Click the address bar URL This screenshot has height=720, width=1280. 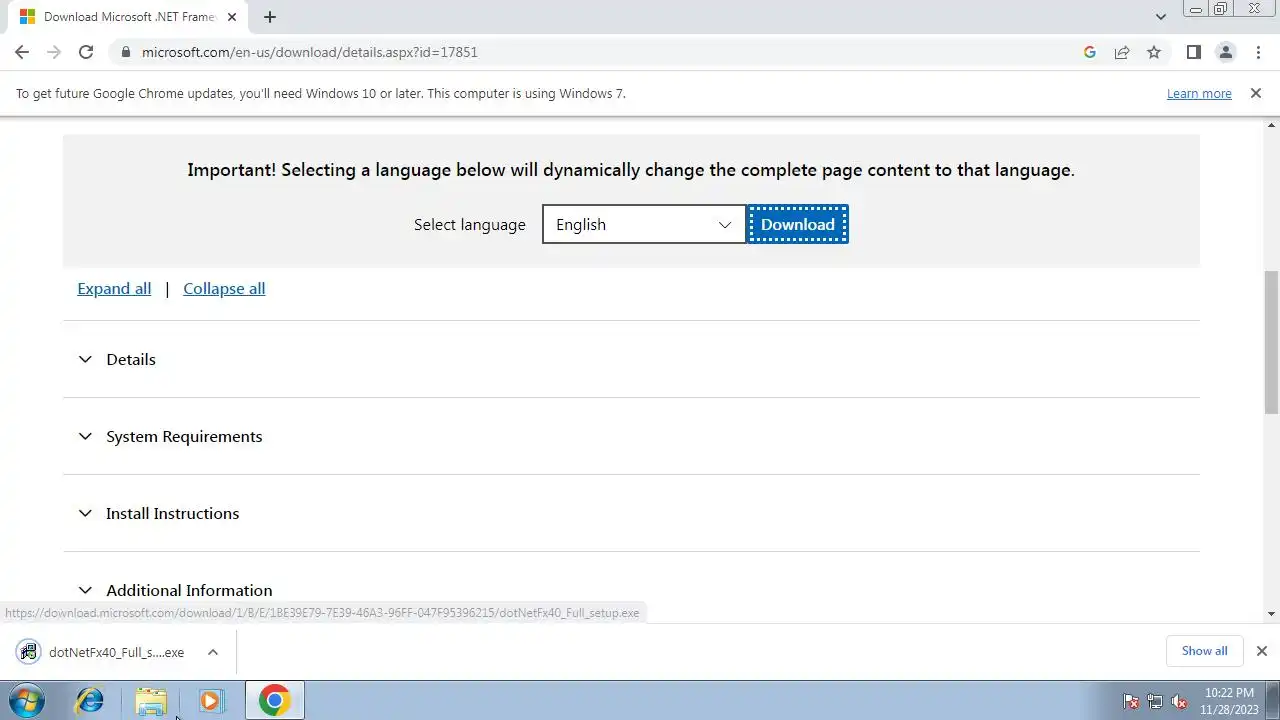coord(310,52)
